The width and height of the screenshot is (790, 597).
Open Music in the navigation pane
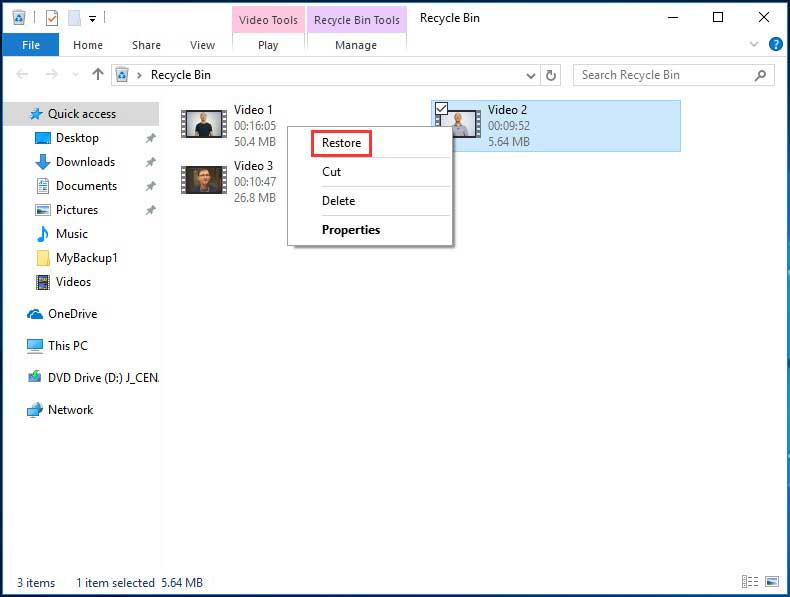point(72,234)
